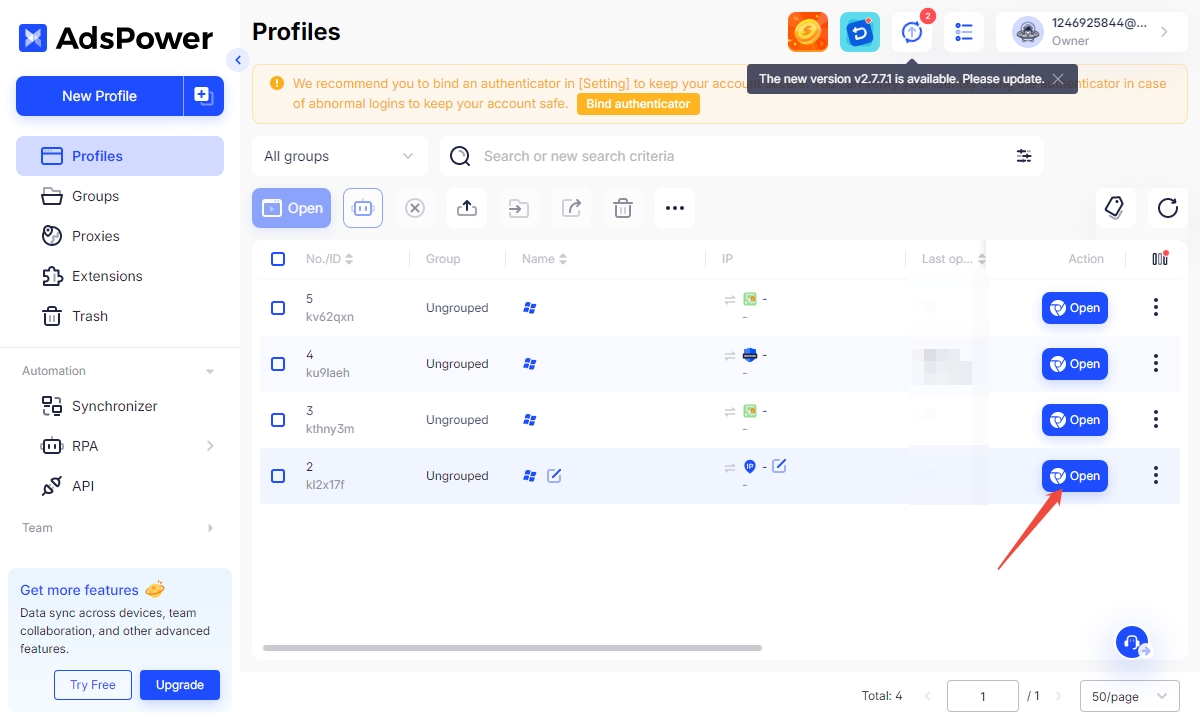Click the update notification icon with badge
Viewport: 1200px width, 720px height.
(x=912, y=32)
